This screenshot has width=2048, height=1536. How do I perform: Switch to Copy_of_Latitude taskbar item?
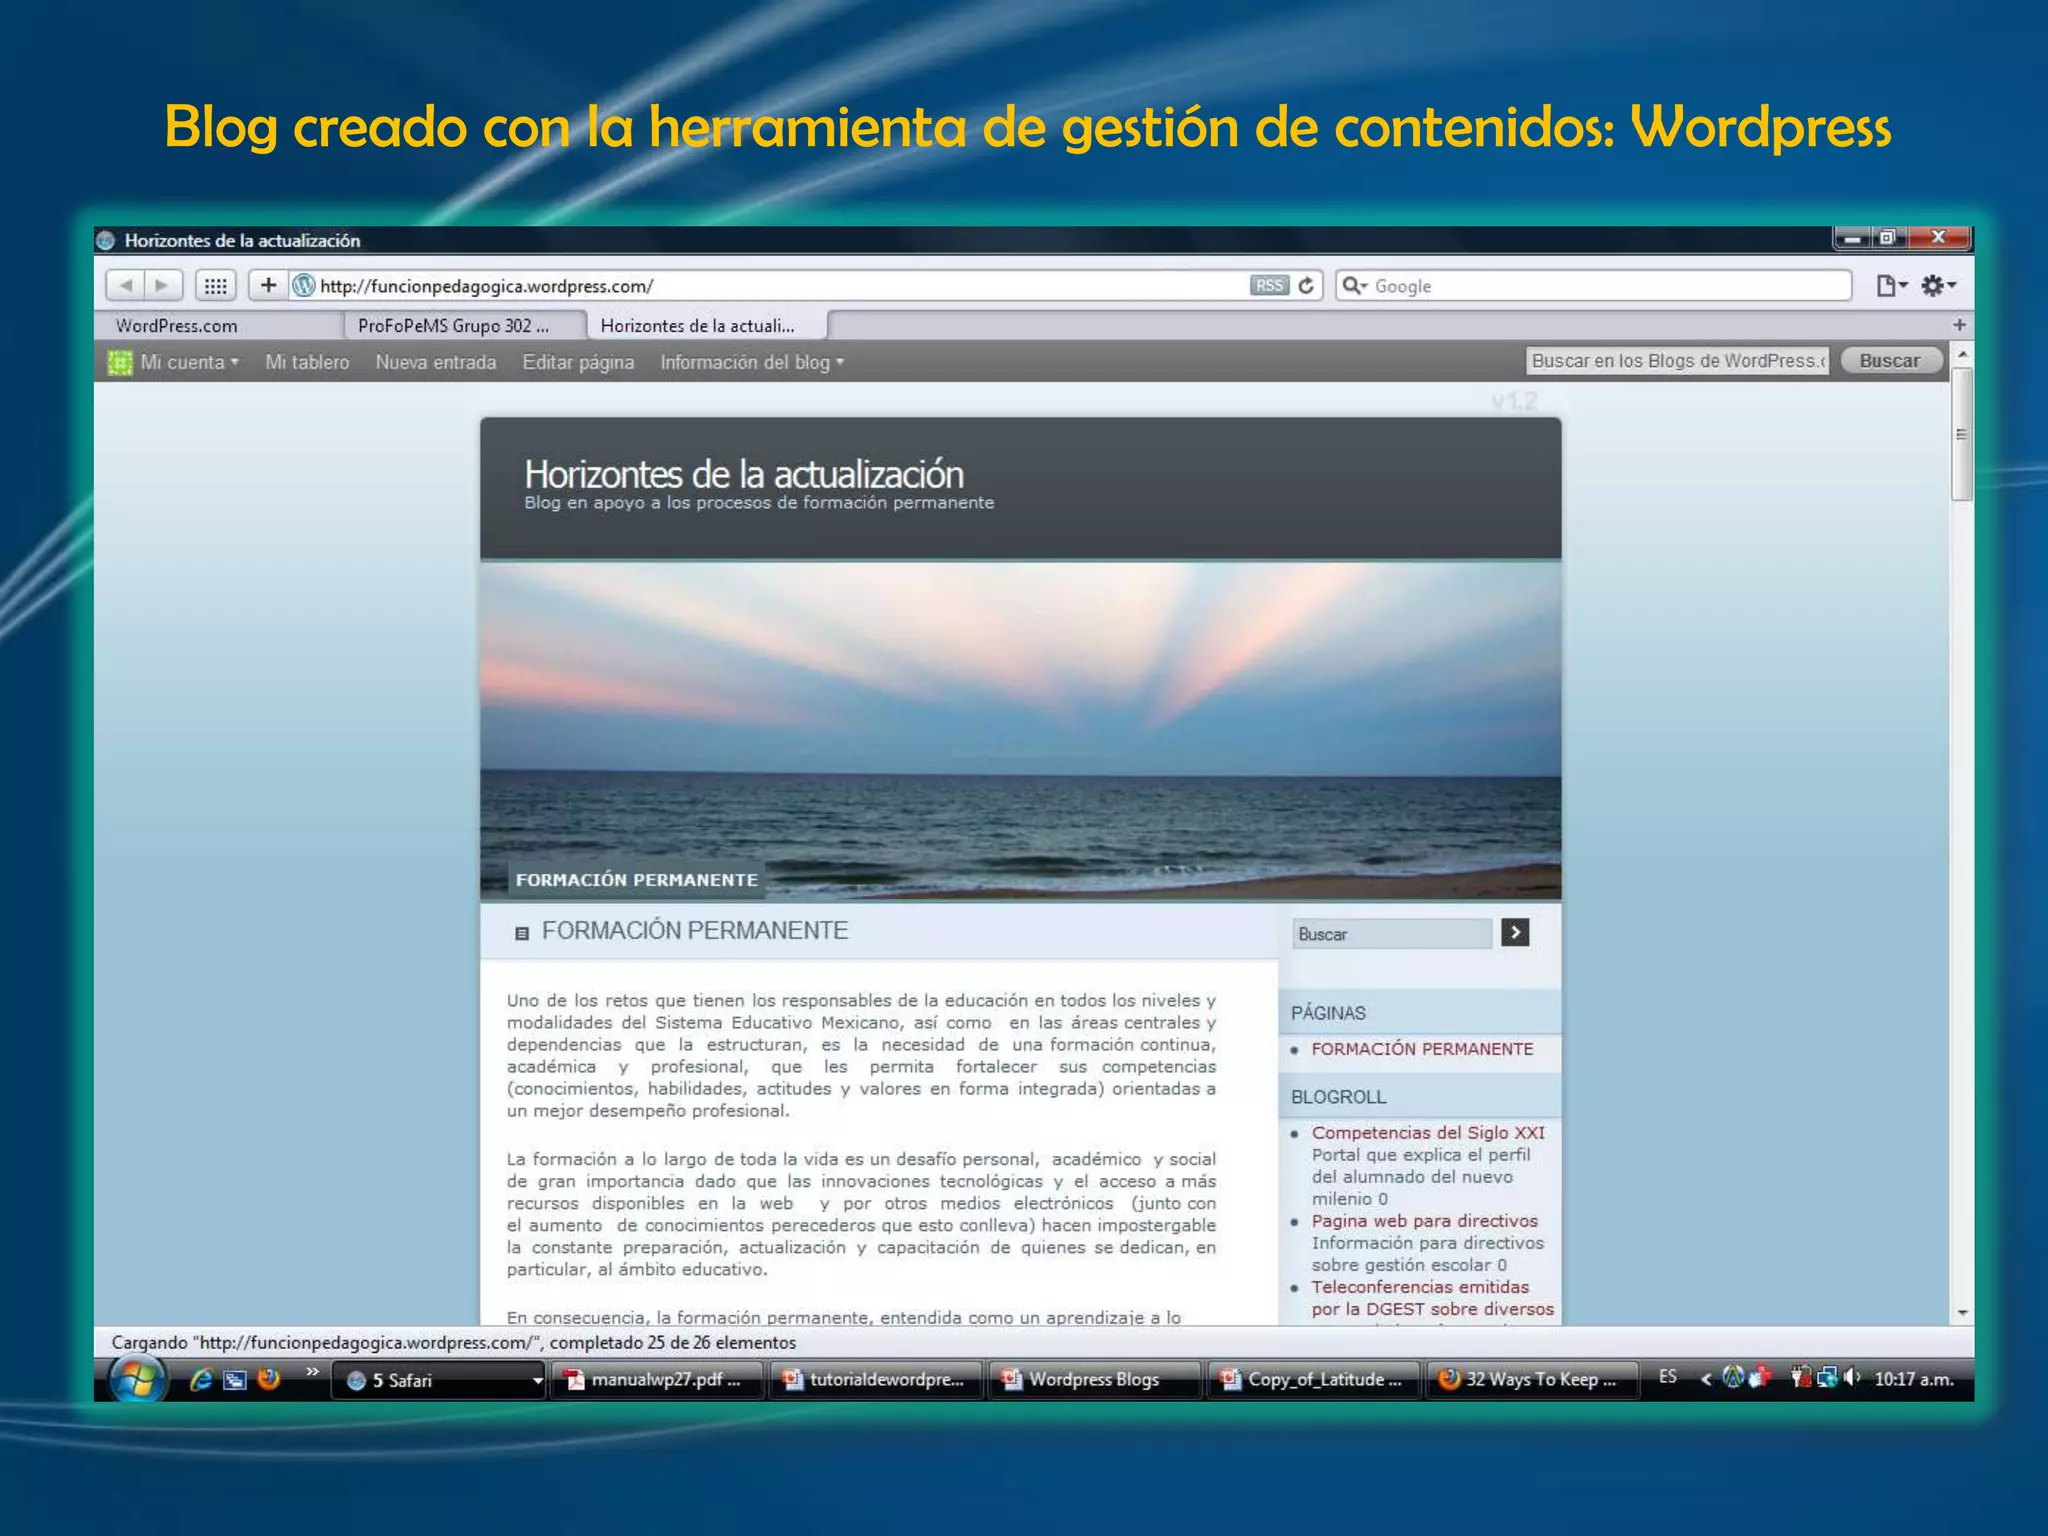coord(1313,1380)
